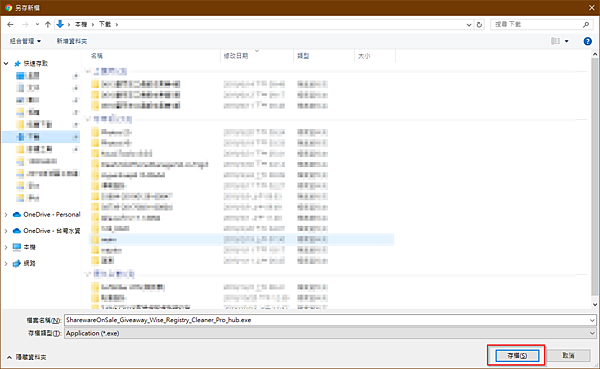This screenshot has height=369, width=600.
Task: Collapse the 快速存取 tree node
Action: pos(6,64)
